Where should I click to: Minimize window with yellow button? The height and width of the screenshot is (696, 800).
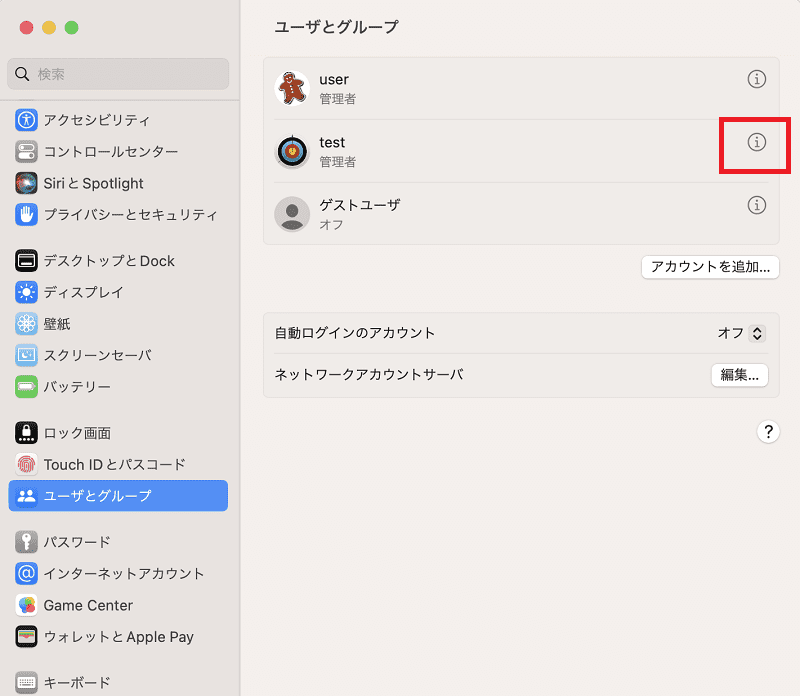49,28
